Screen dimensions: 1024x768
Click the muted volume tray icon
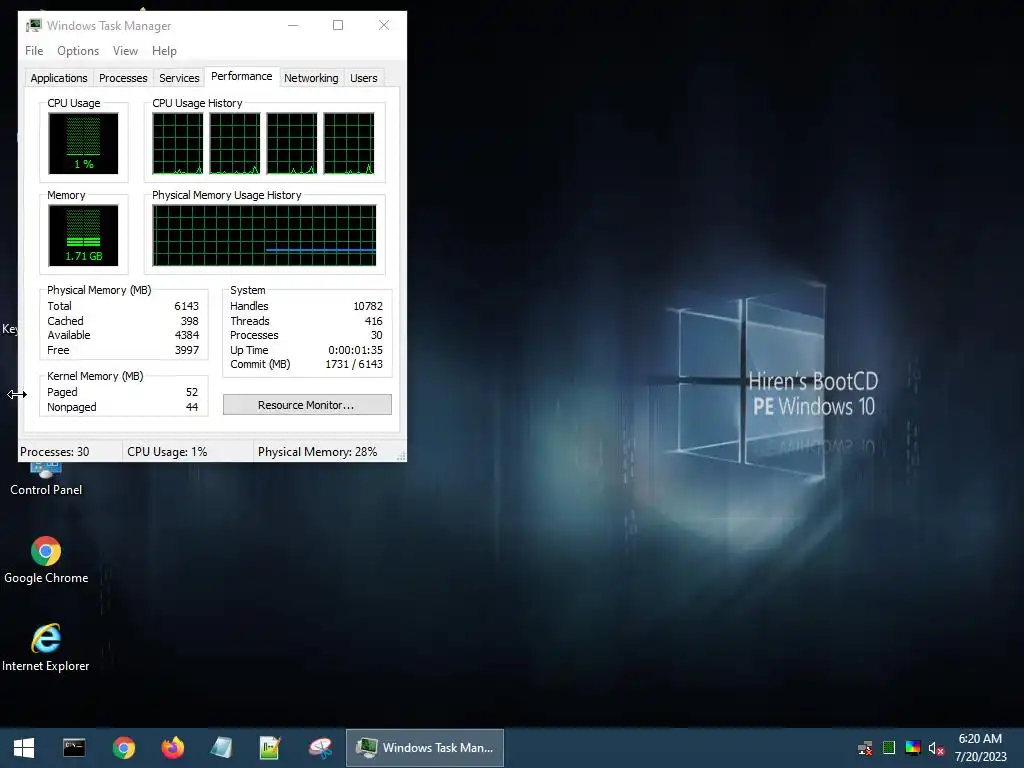pyautogui.click(x=936, y=748)
